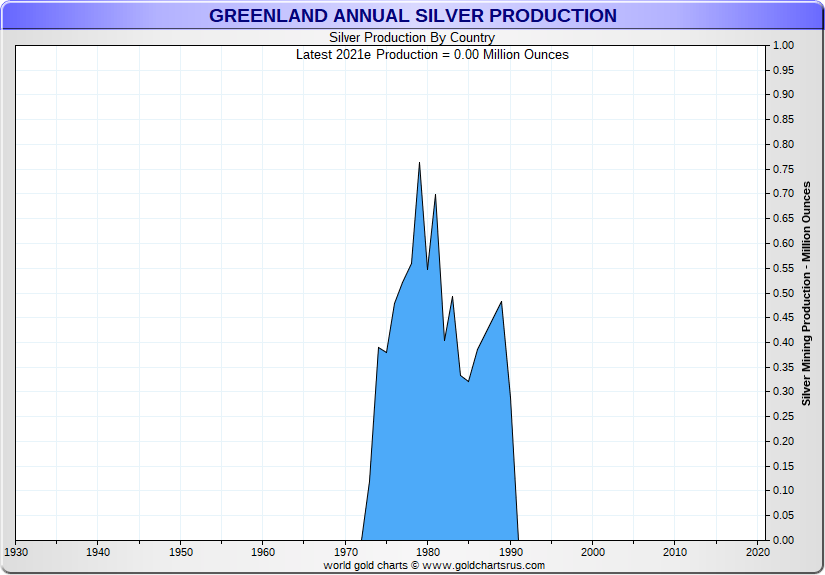Select the 2000 year axis label
Screen dimensions: 825x575
(x=593, y=552)
